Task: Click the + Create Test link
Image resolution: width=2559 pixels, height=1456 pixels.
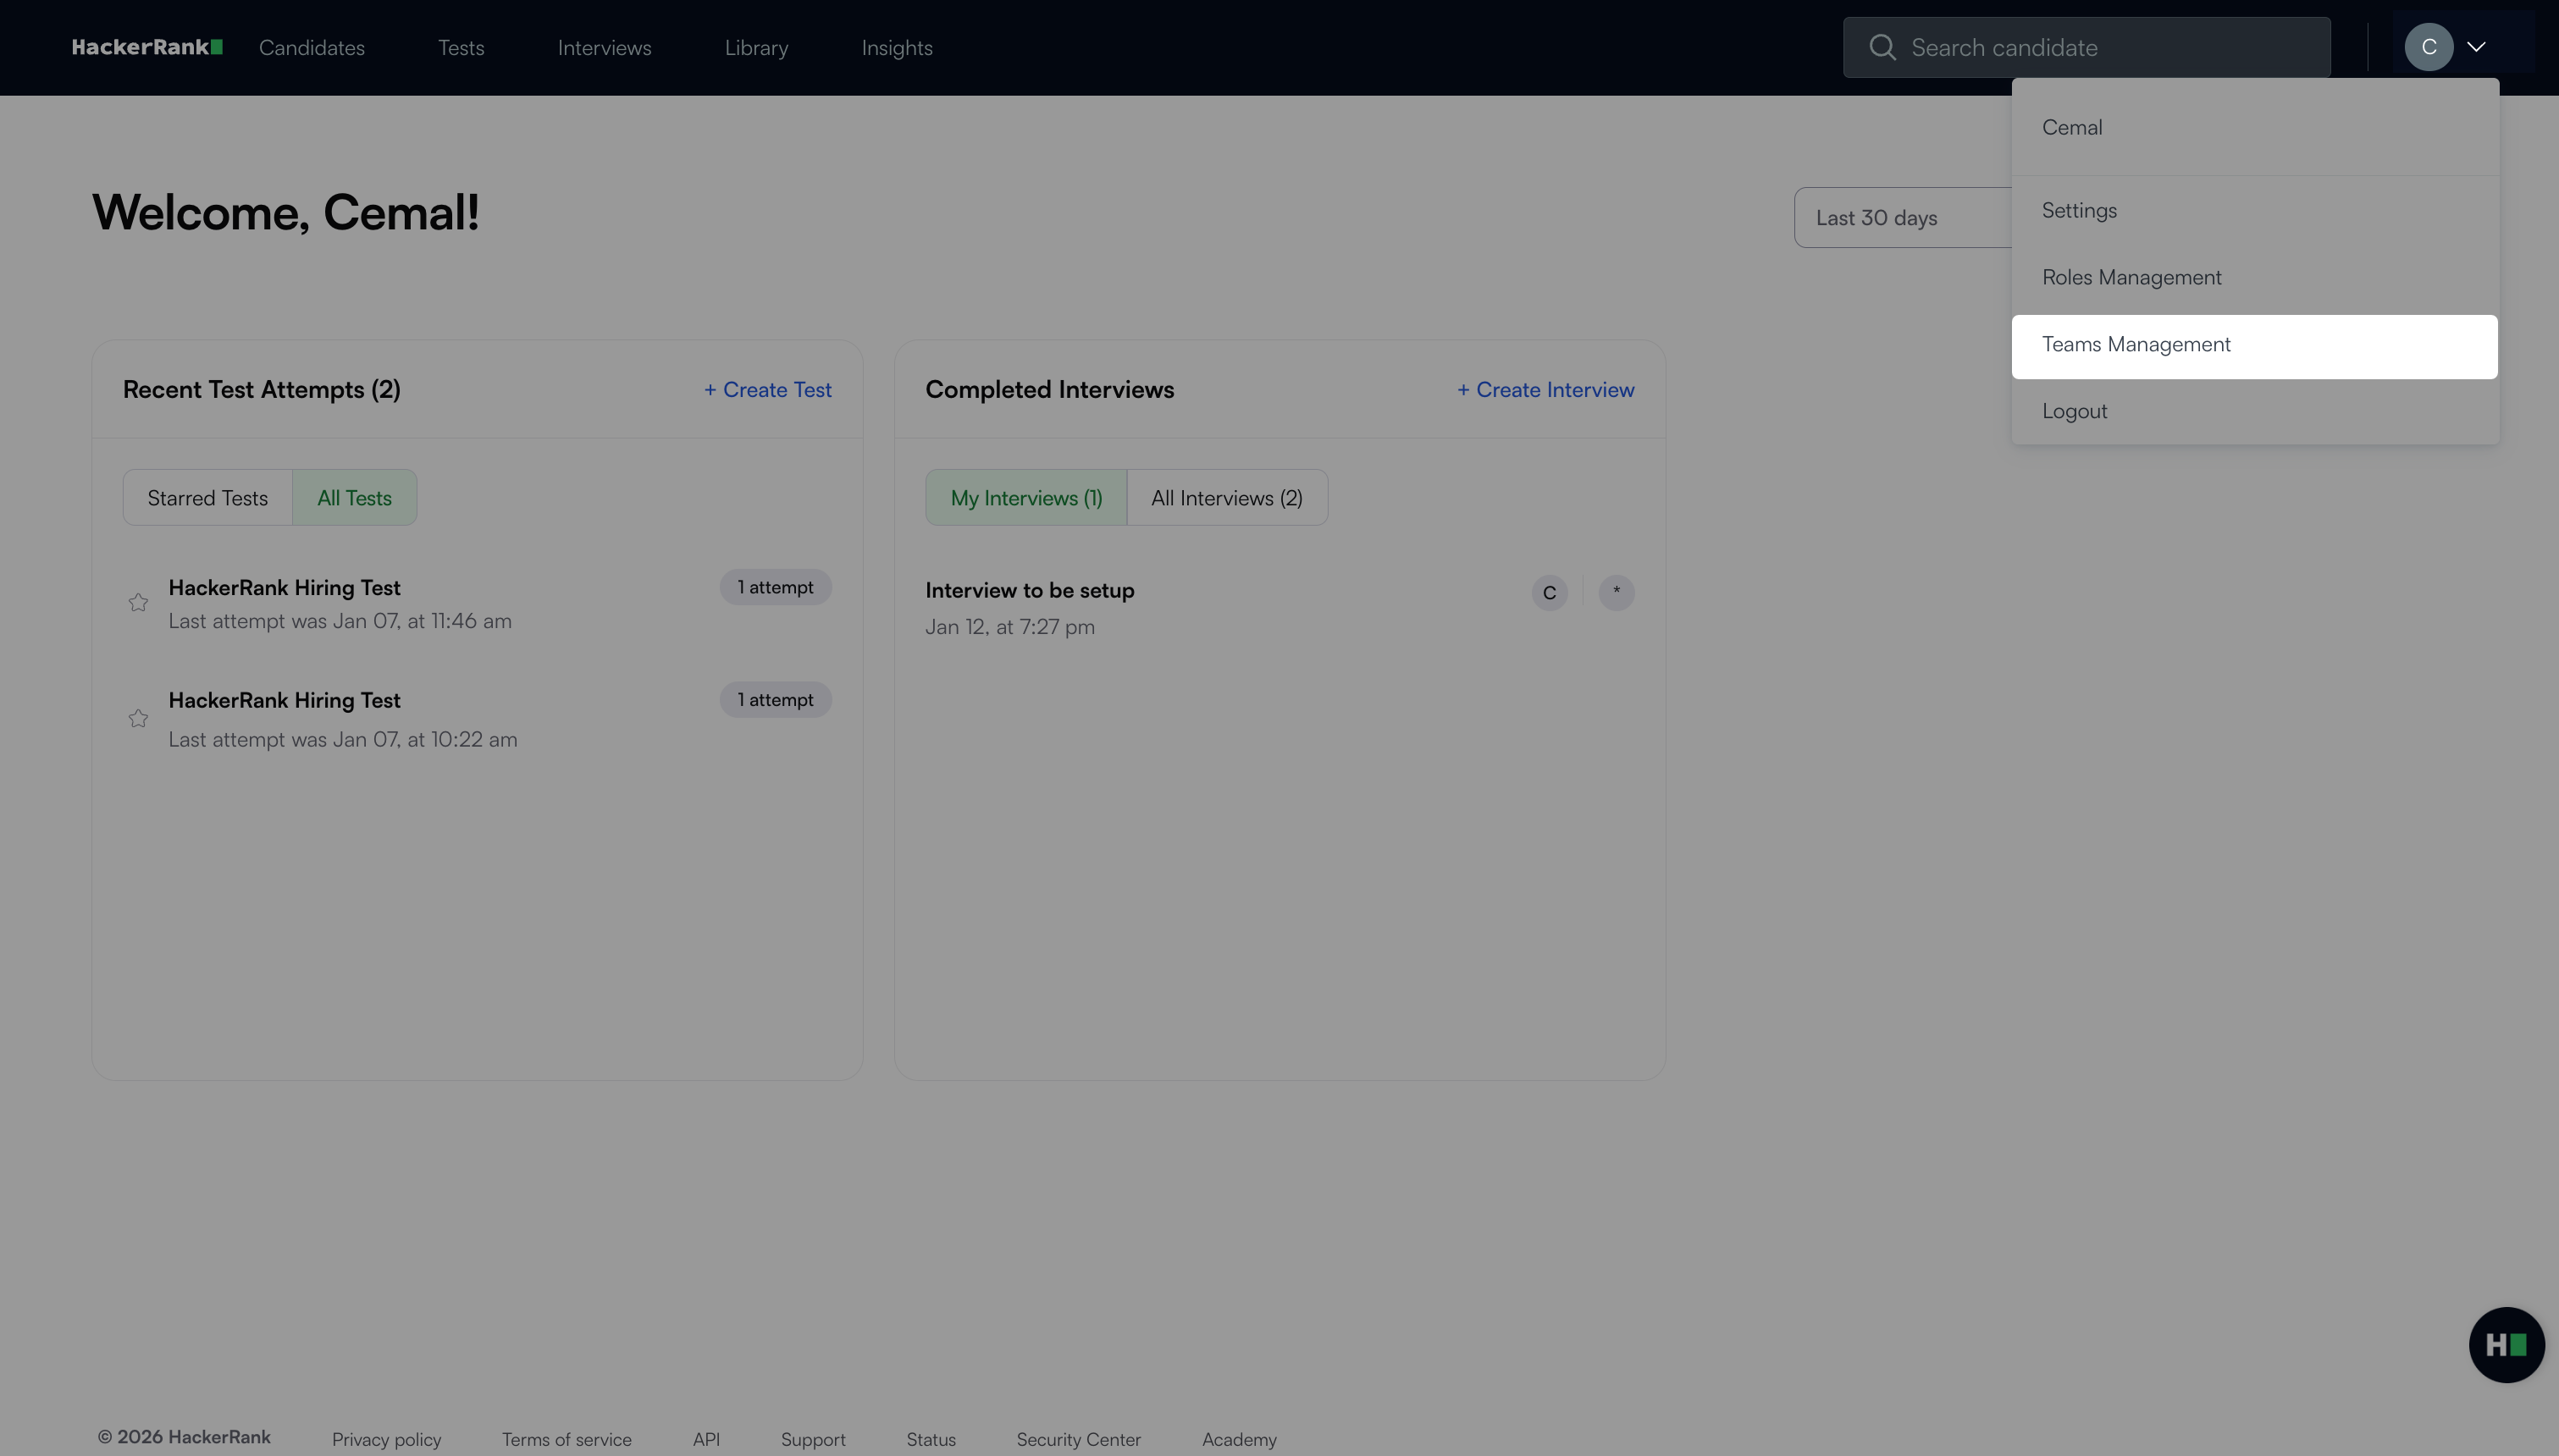Action: 767,390
